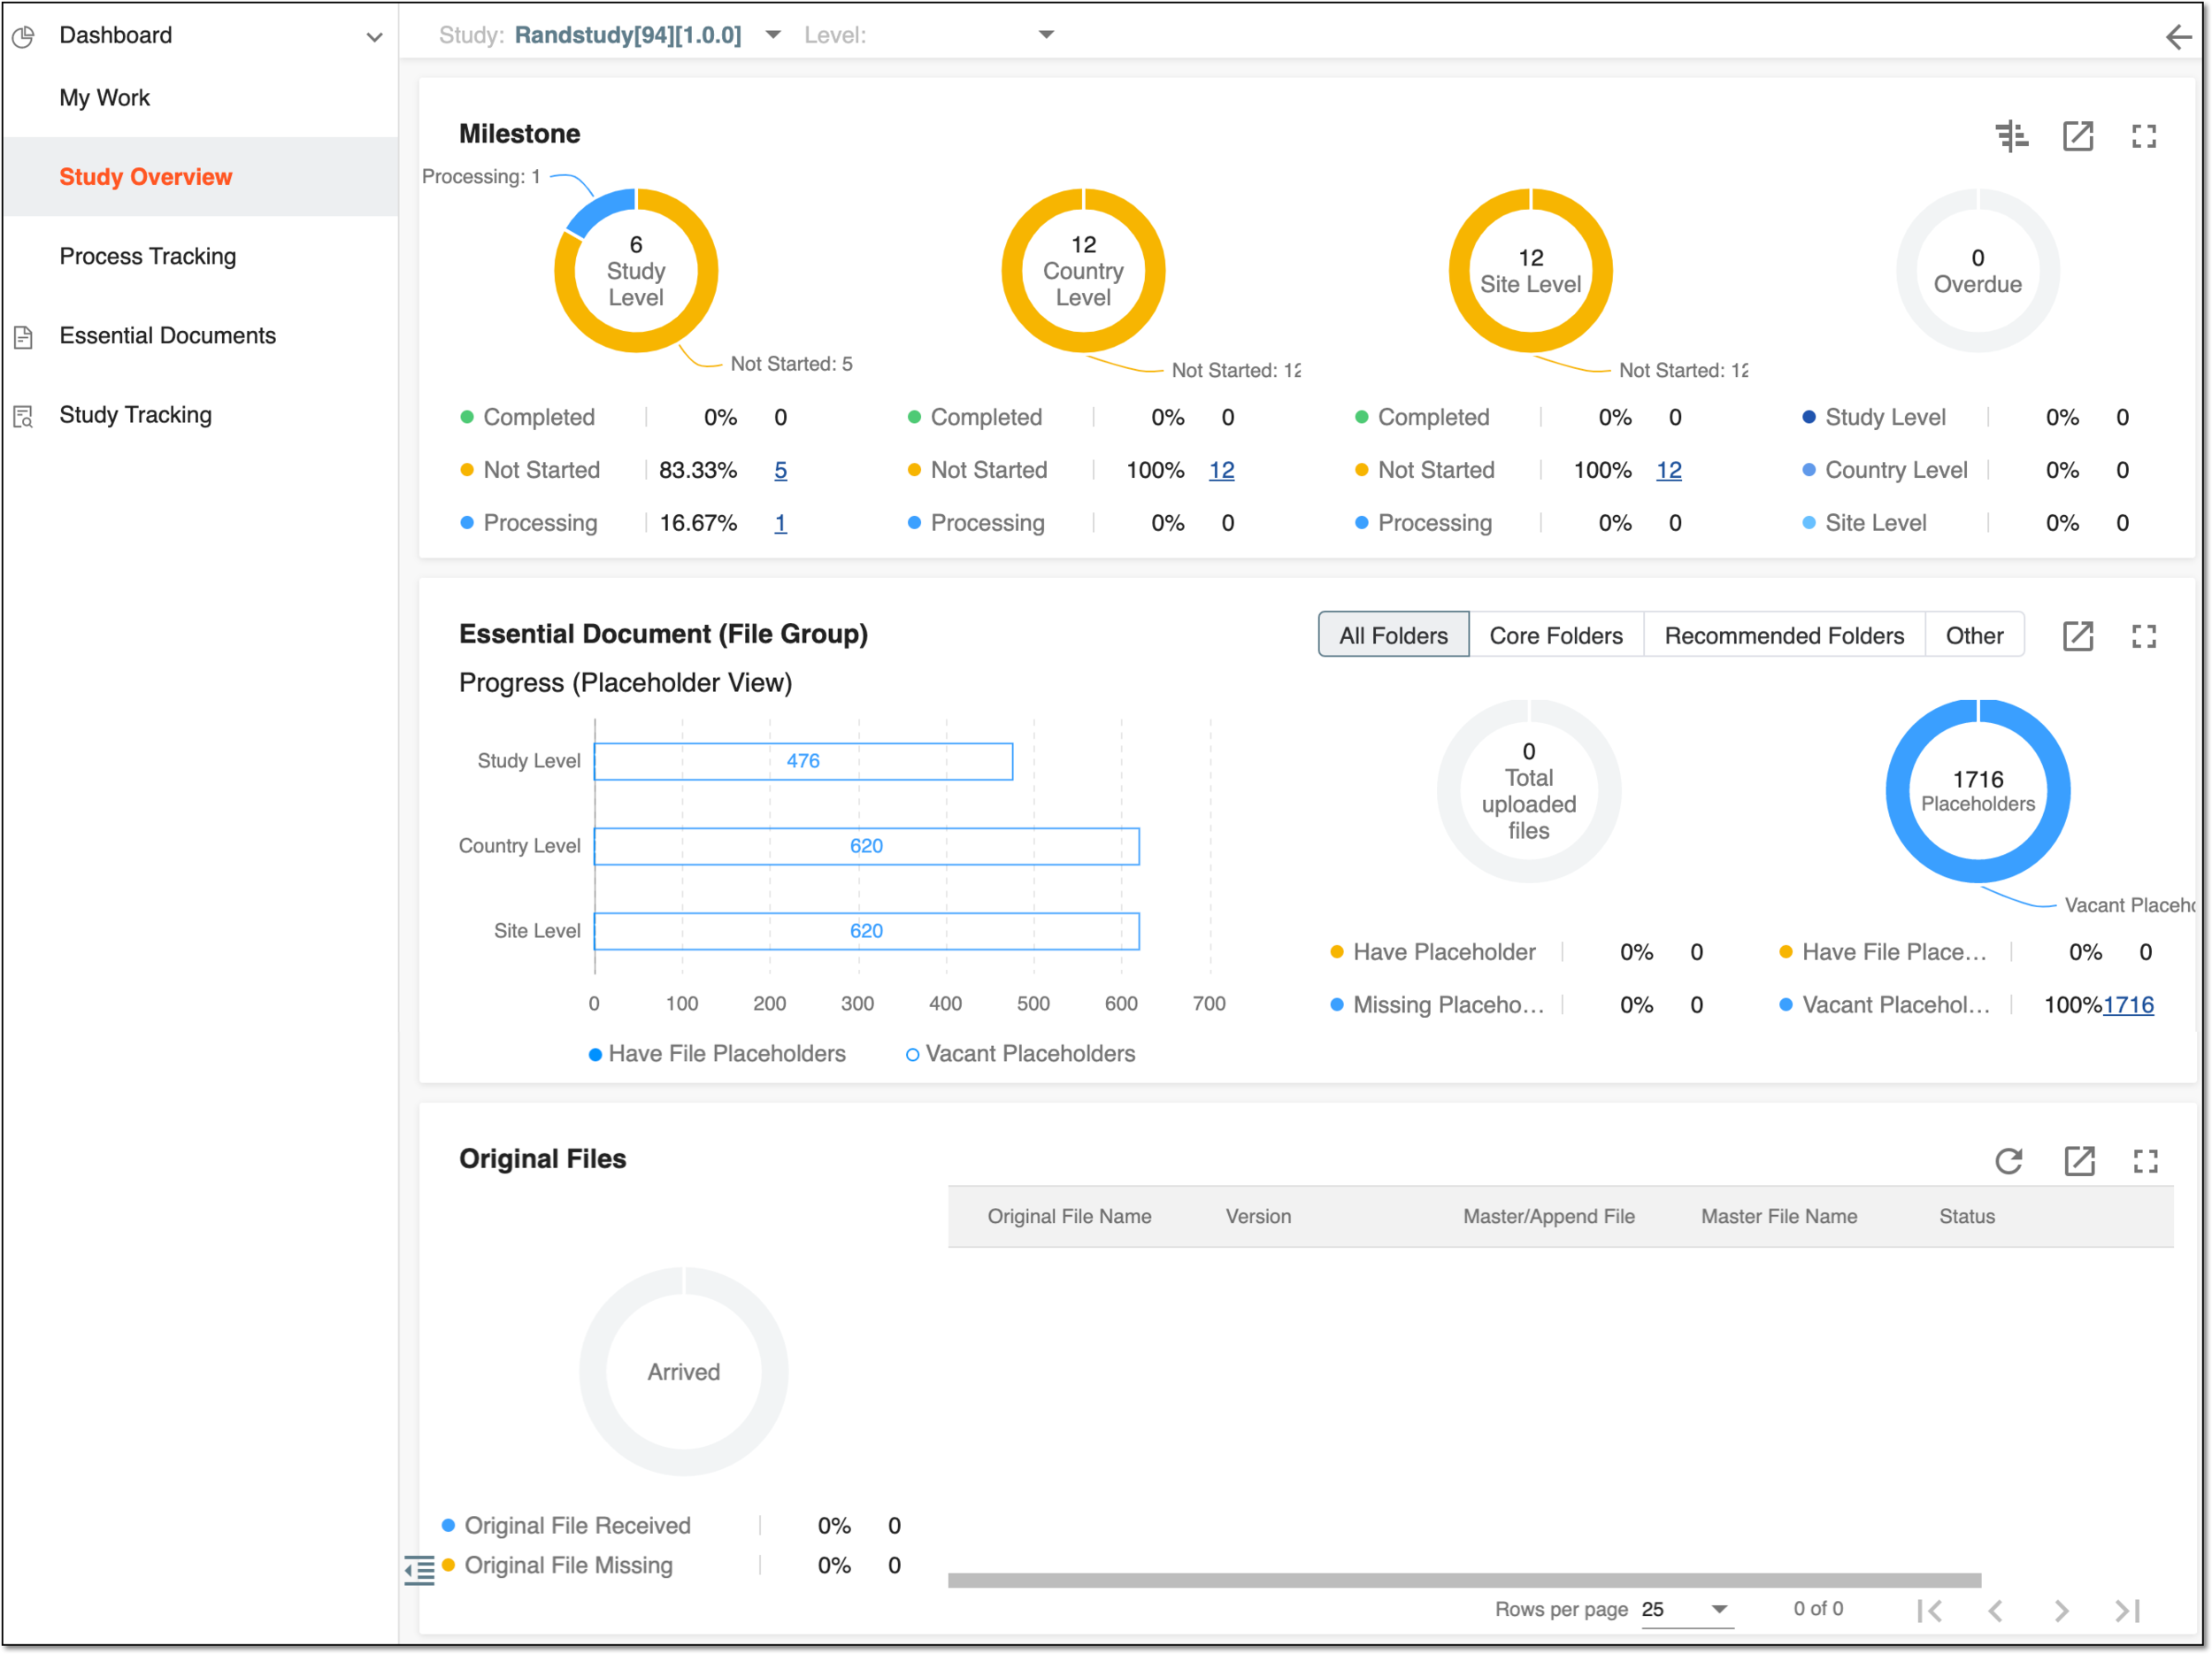
Task: Open Process Tracking page
Action: [x=148, y=256]
